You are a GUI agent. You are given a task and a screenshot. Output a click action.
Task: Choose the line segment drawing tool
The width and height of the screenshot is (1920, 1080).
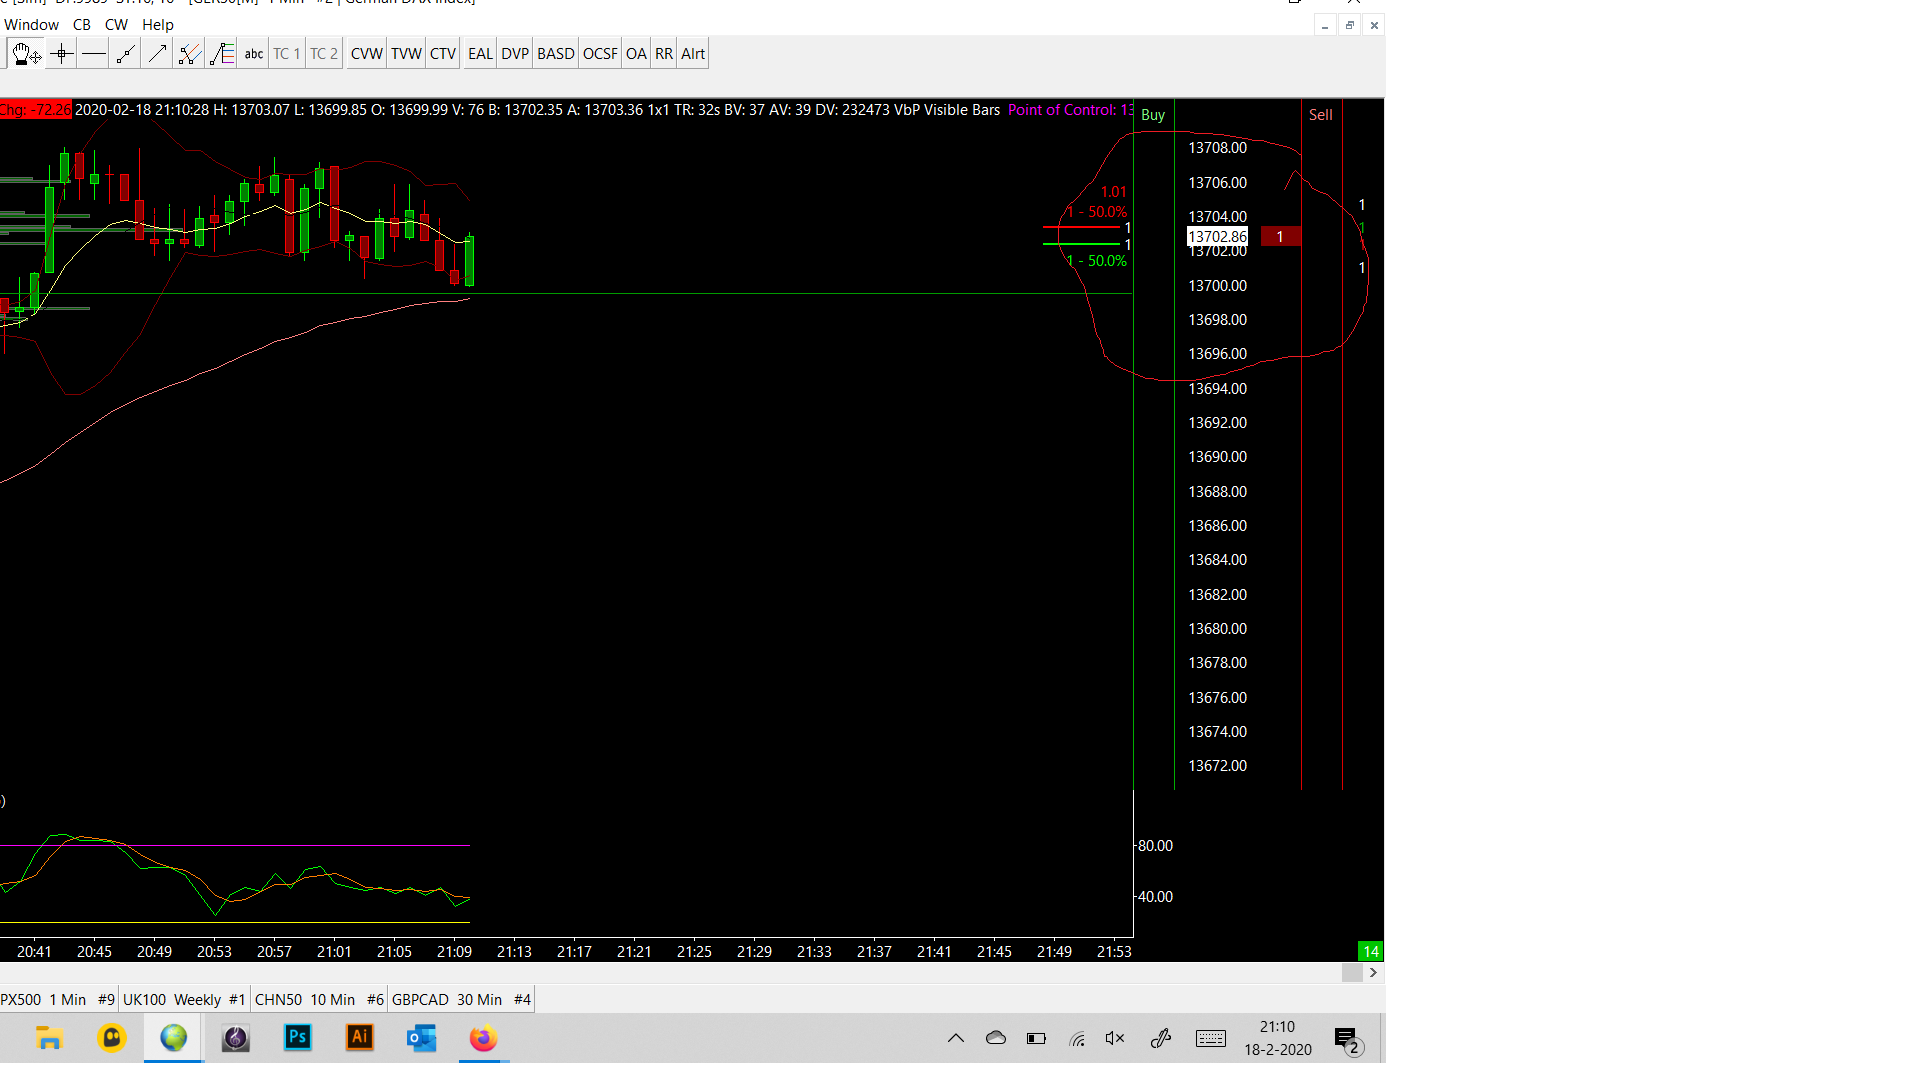pyautogui.click(x=125, y=54)
